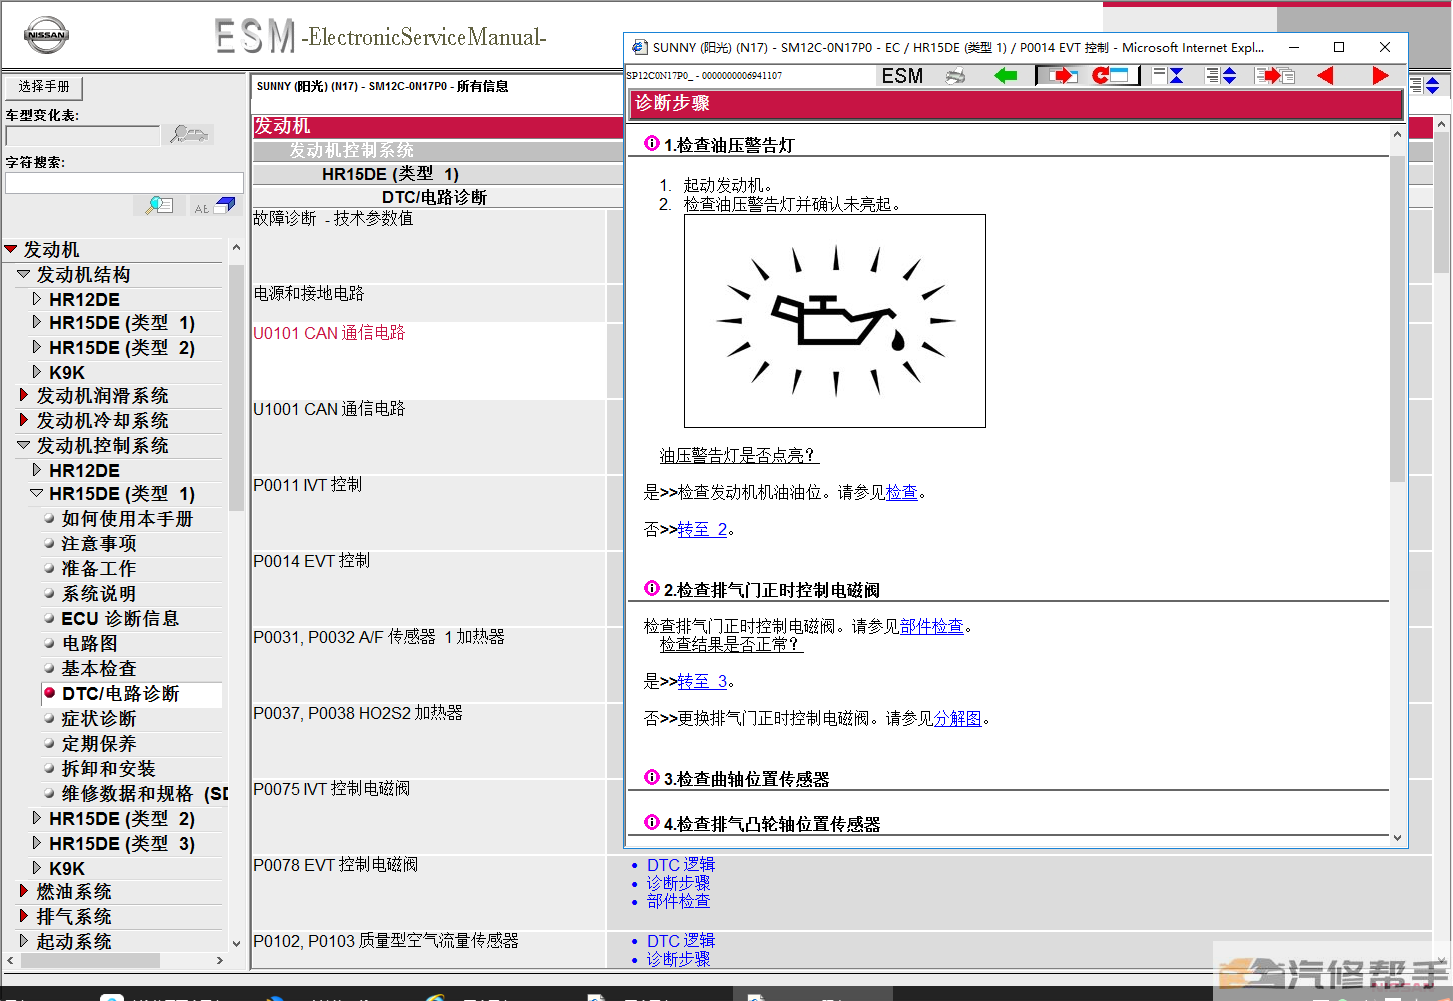The image size is (1453, 1001).
Task: Open ECU 诊断信息 in the tree
Action: [x=120, y=618]
